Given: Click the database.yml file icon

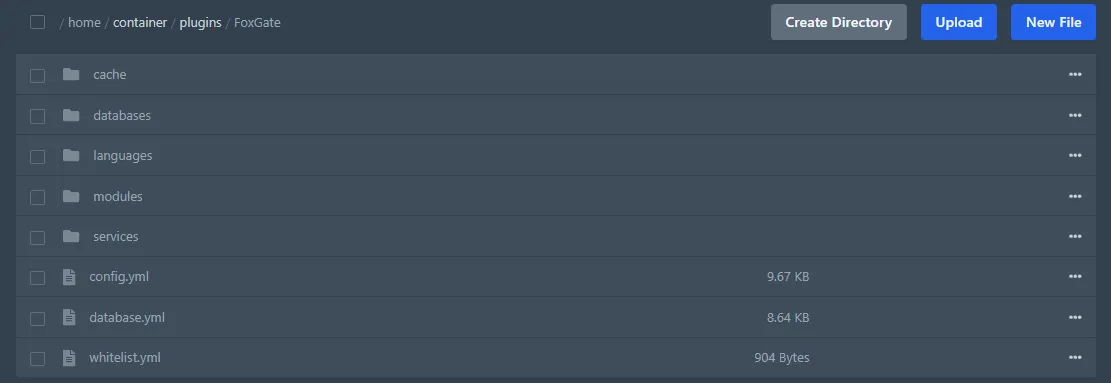Looking at the screenshot, I should 69,317.
